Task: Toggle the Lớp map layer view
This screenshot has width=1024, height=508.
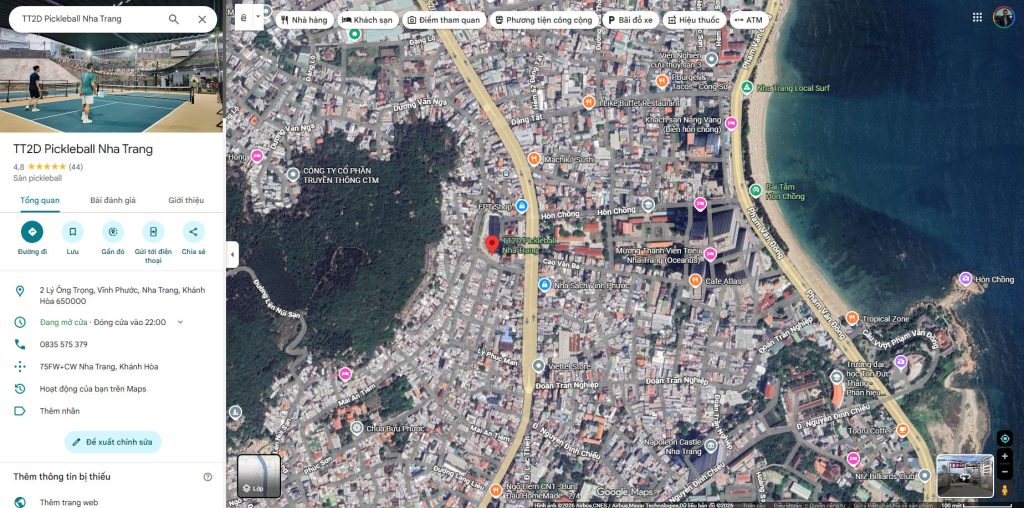Action: 258,476
